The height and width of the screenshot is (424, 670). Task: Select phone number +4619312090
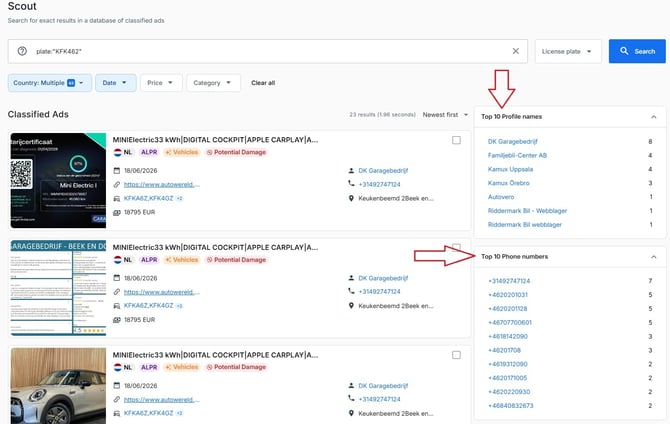[x=508, y=364]
